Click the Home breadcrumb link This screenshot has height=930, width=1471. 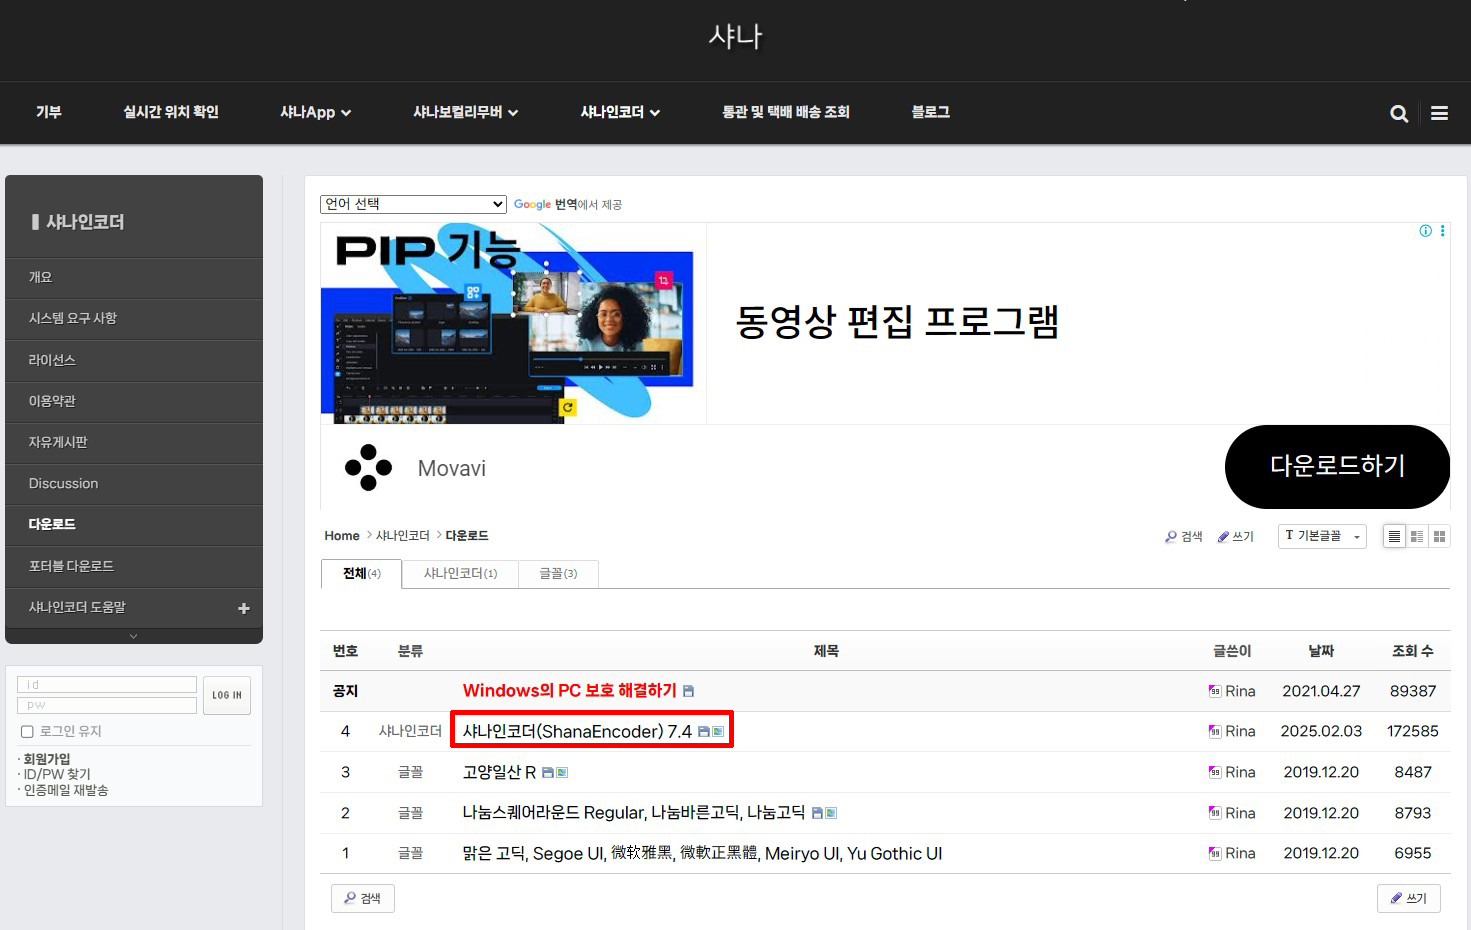pos(342,536)
